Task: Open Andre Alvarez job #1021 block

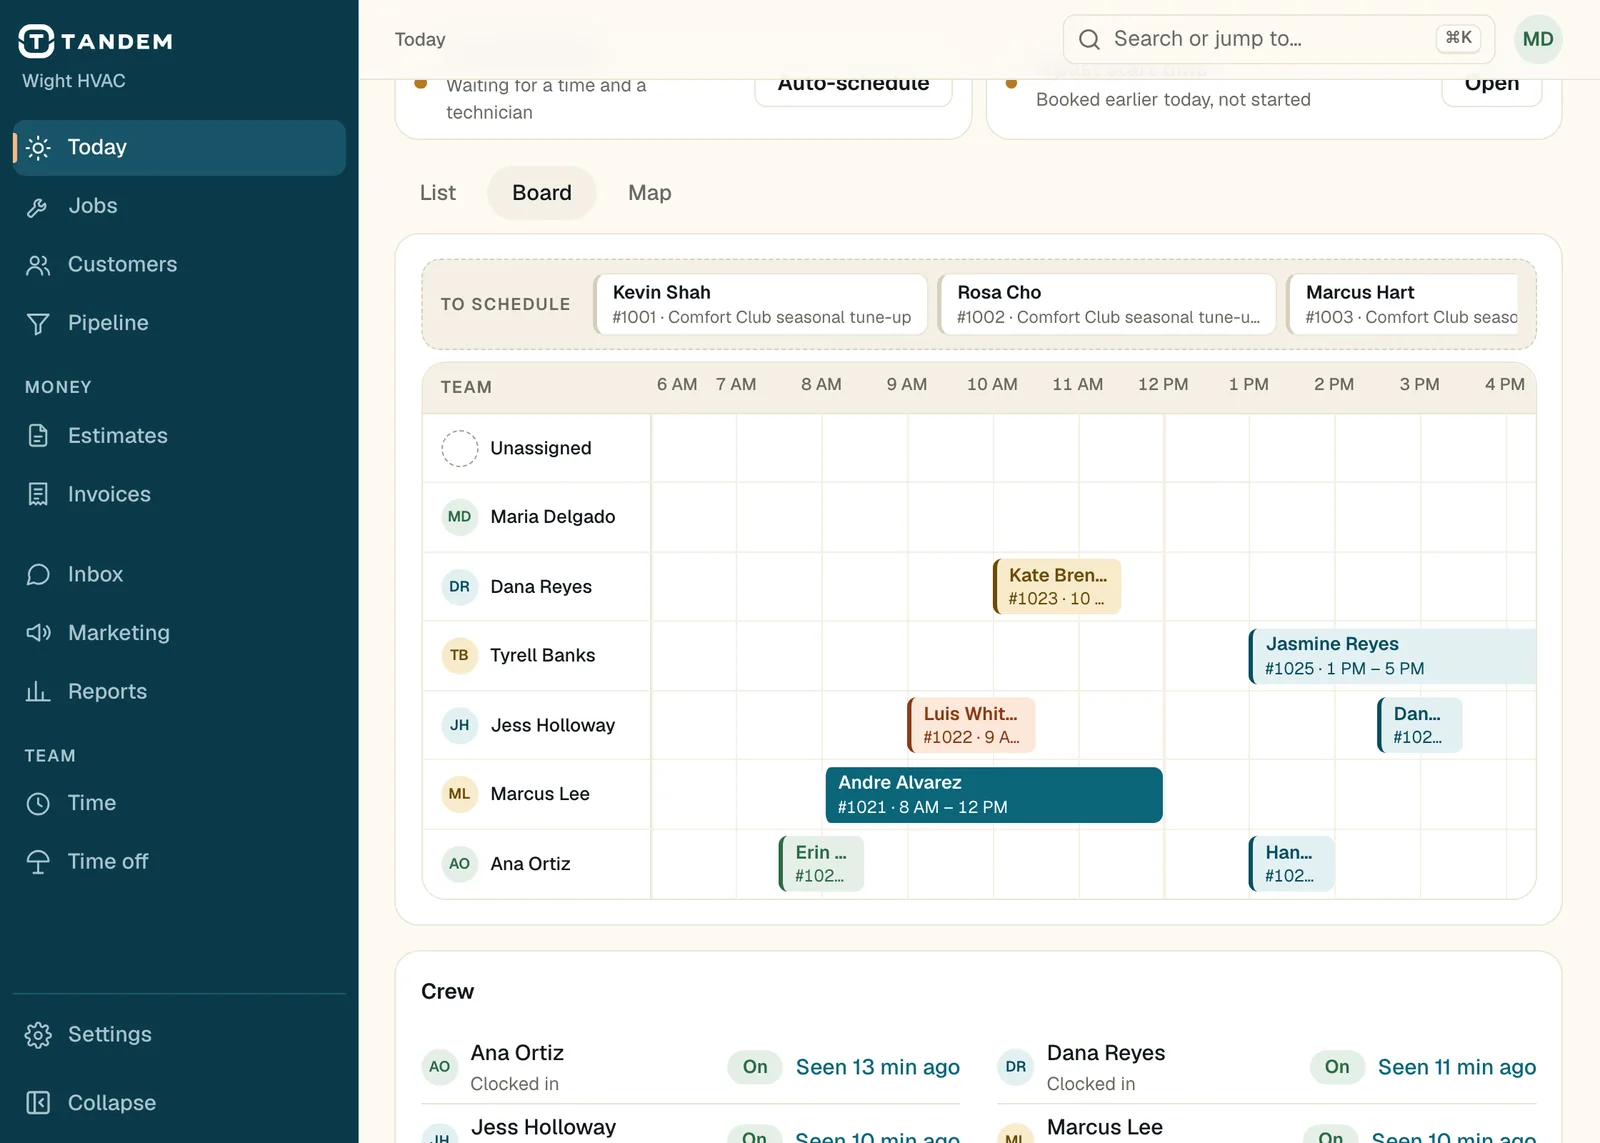Action: [994, 795]
